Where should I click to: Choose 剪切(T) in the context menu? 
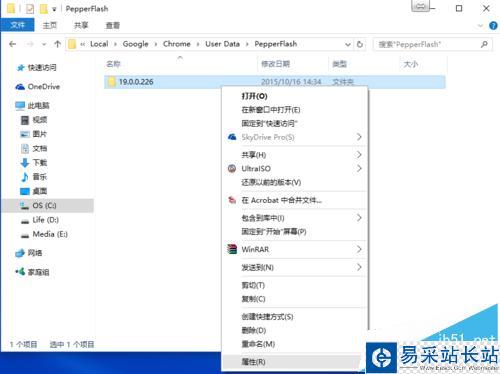tap(295, 285)
